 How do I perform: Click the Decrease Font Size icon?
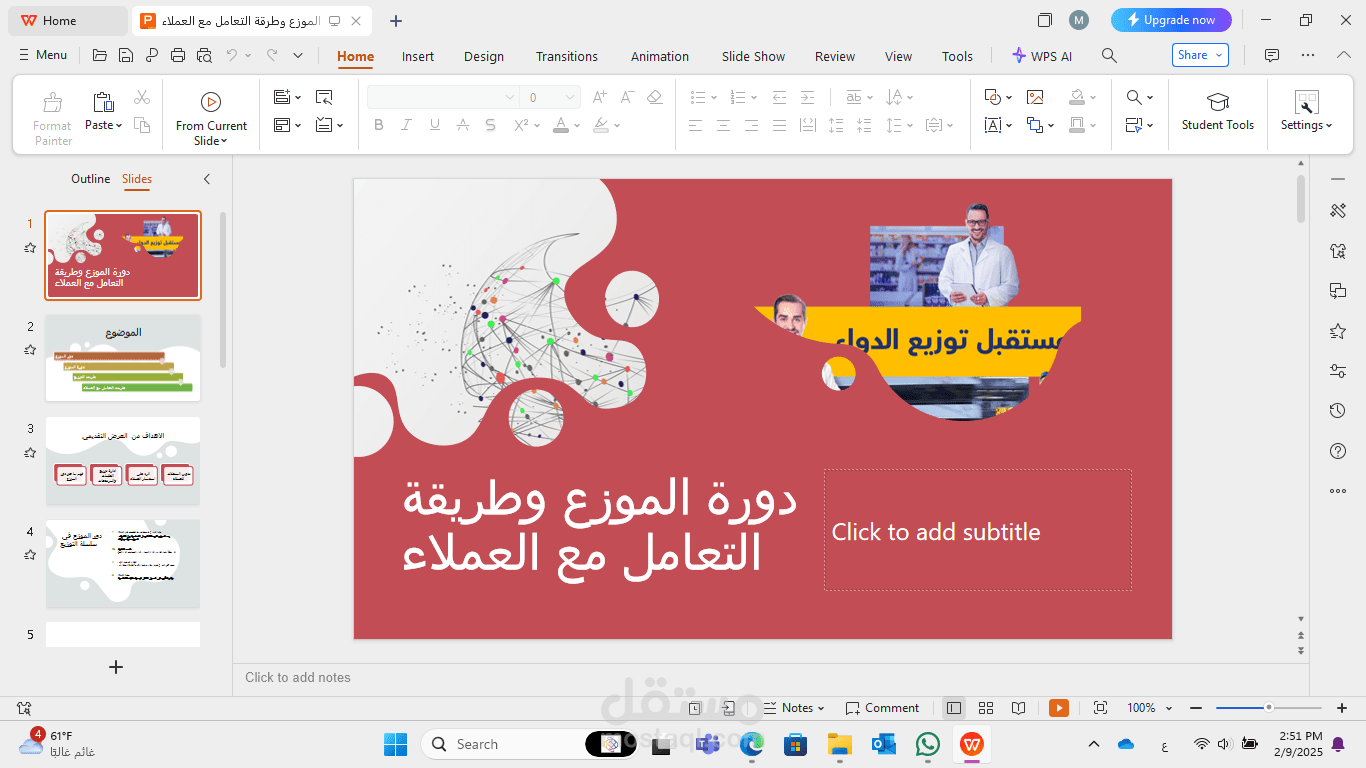pyautogui.click(x=627, y=97)
